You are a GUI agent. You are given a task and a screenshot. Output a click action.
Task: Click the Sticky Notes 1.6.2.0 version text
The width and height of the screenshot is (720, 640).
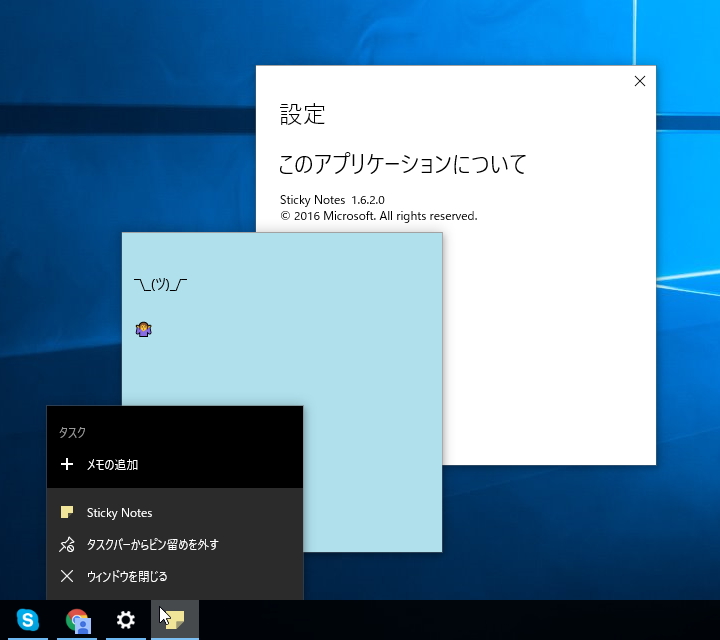(x=332, y=200)
